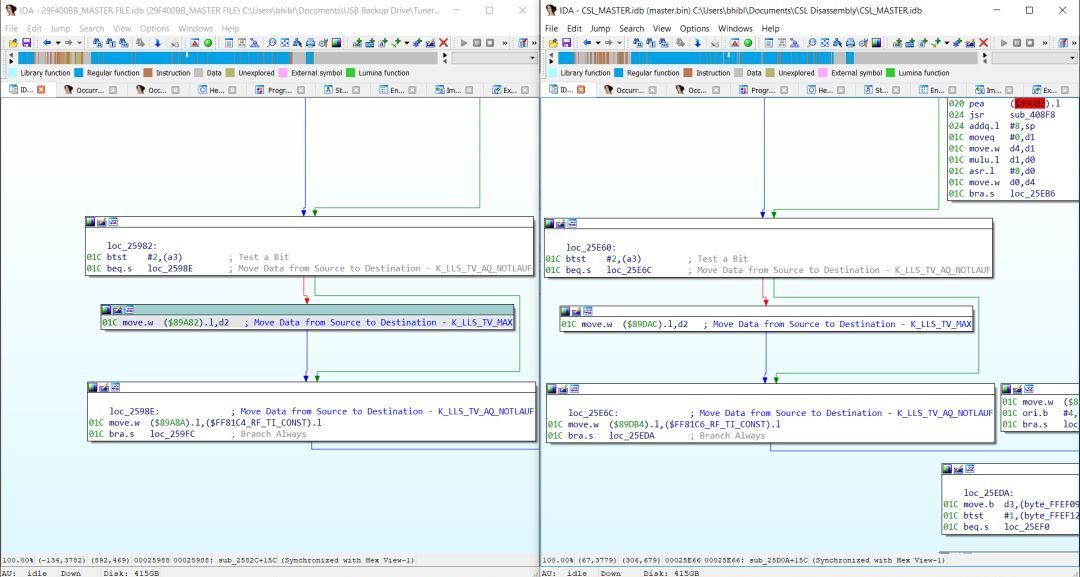Open back-history dropdown arrow in left window
This screenshot has width=1080, height=577.
(x=58, y=43)
